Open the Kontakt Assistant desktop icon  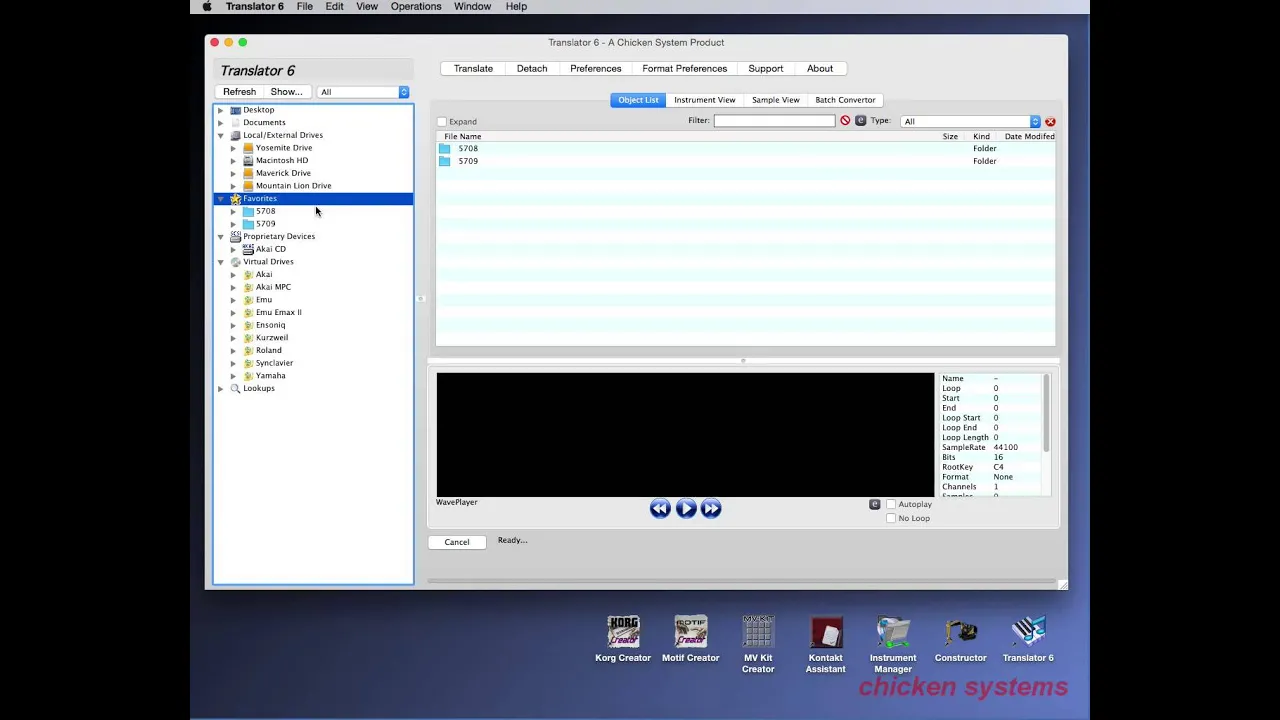826,644
